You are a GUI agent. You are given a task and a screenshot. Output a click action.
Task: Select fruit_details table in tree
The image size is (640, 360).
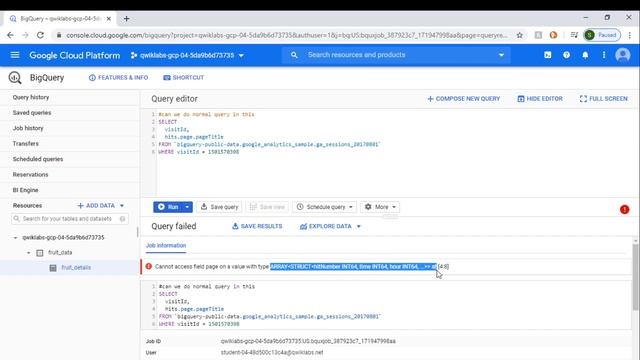point(76,268)
